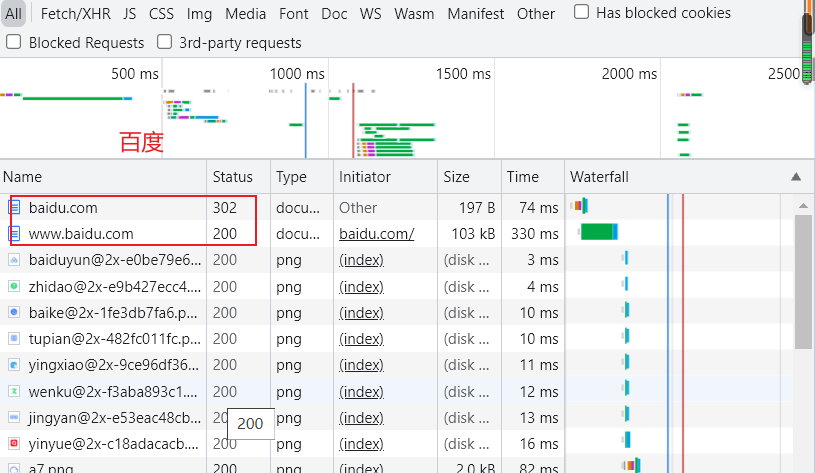Click image icon of tupian request
Screen dimensions: 815x473
(x=14, y=339)
